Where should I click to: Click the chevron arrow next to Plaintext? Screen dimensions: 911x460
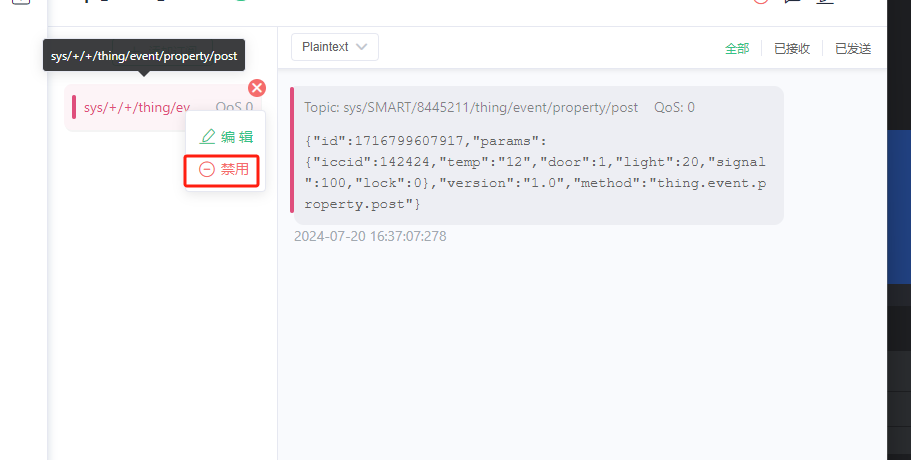pos(362,47)
